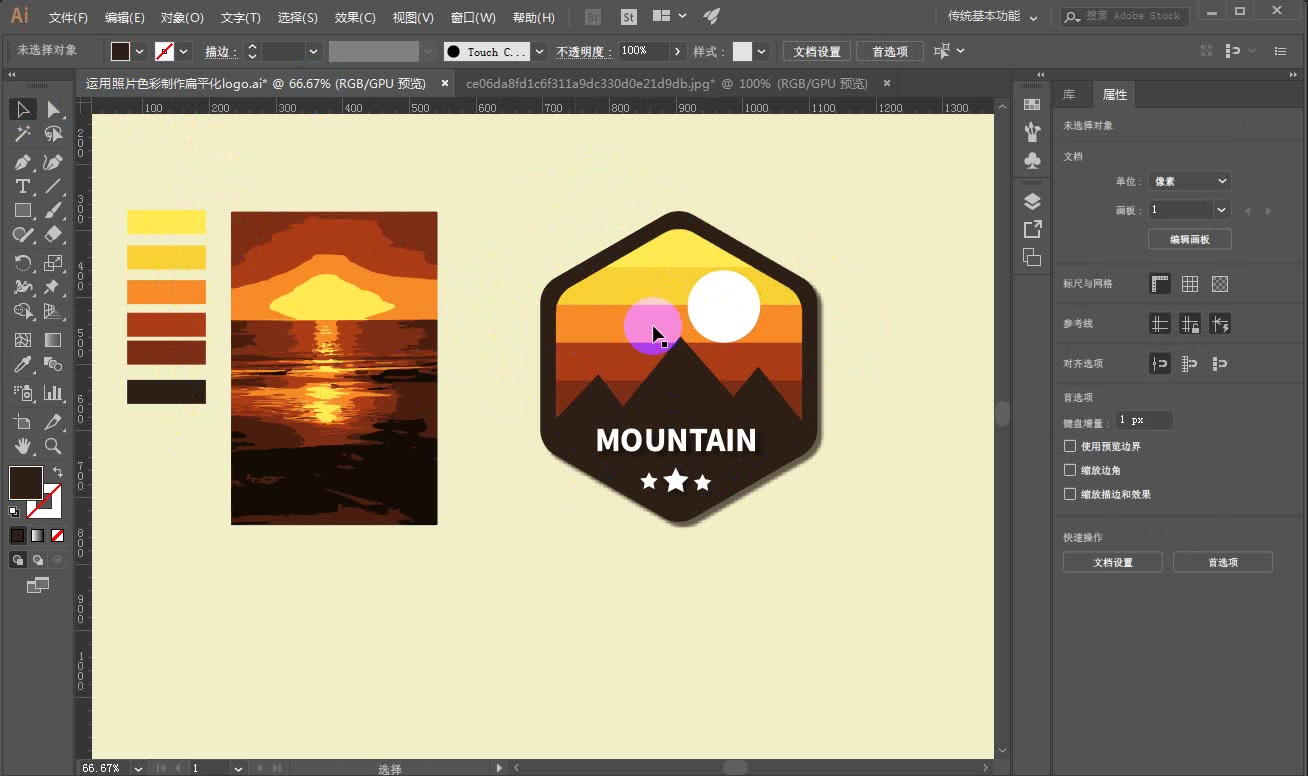
Task: Select the Lasso tool
Action: click(x=53, y=134)
